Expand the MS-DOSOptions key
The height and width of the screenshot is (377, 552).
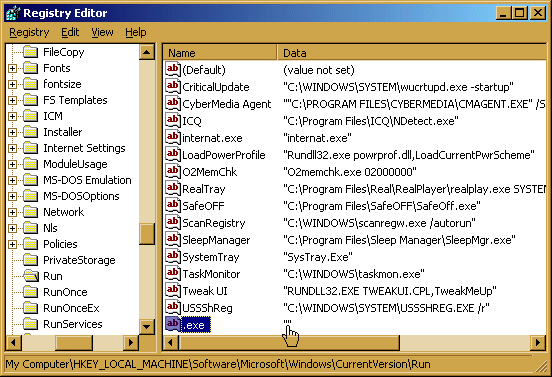point(12,196)
